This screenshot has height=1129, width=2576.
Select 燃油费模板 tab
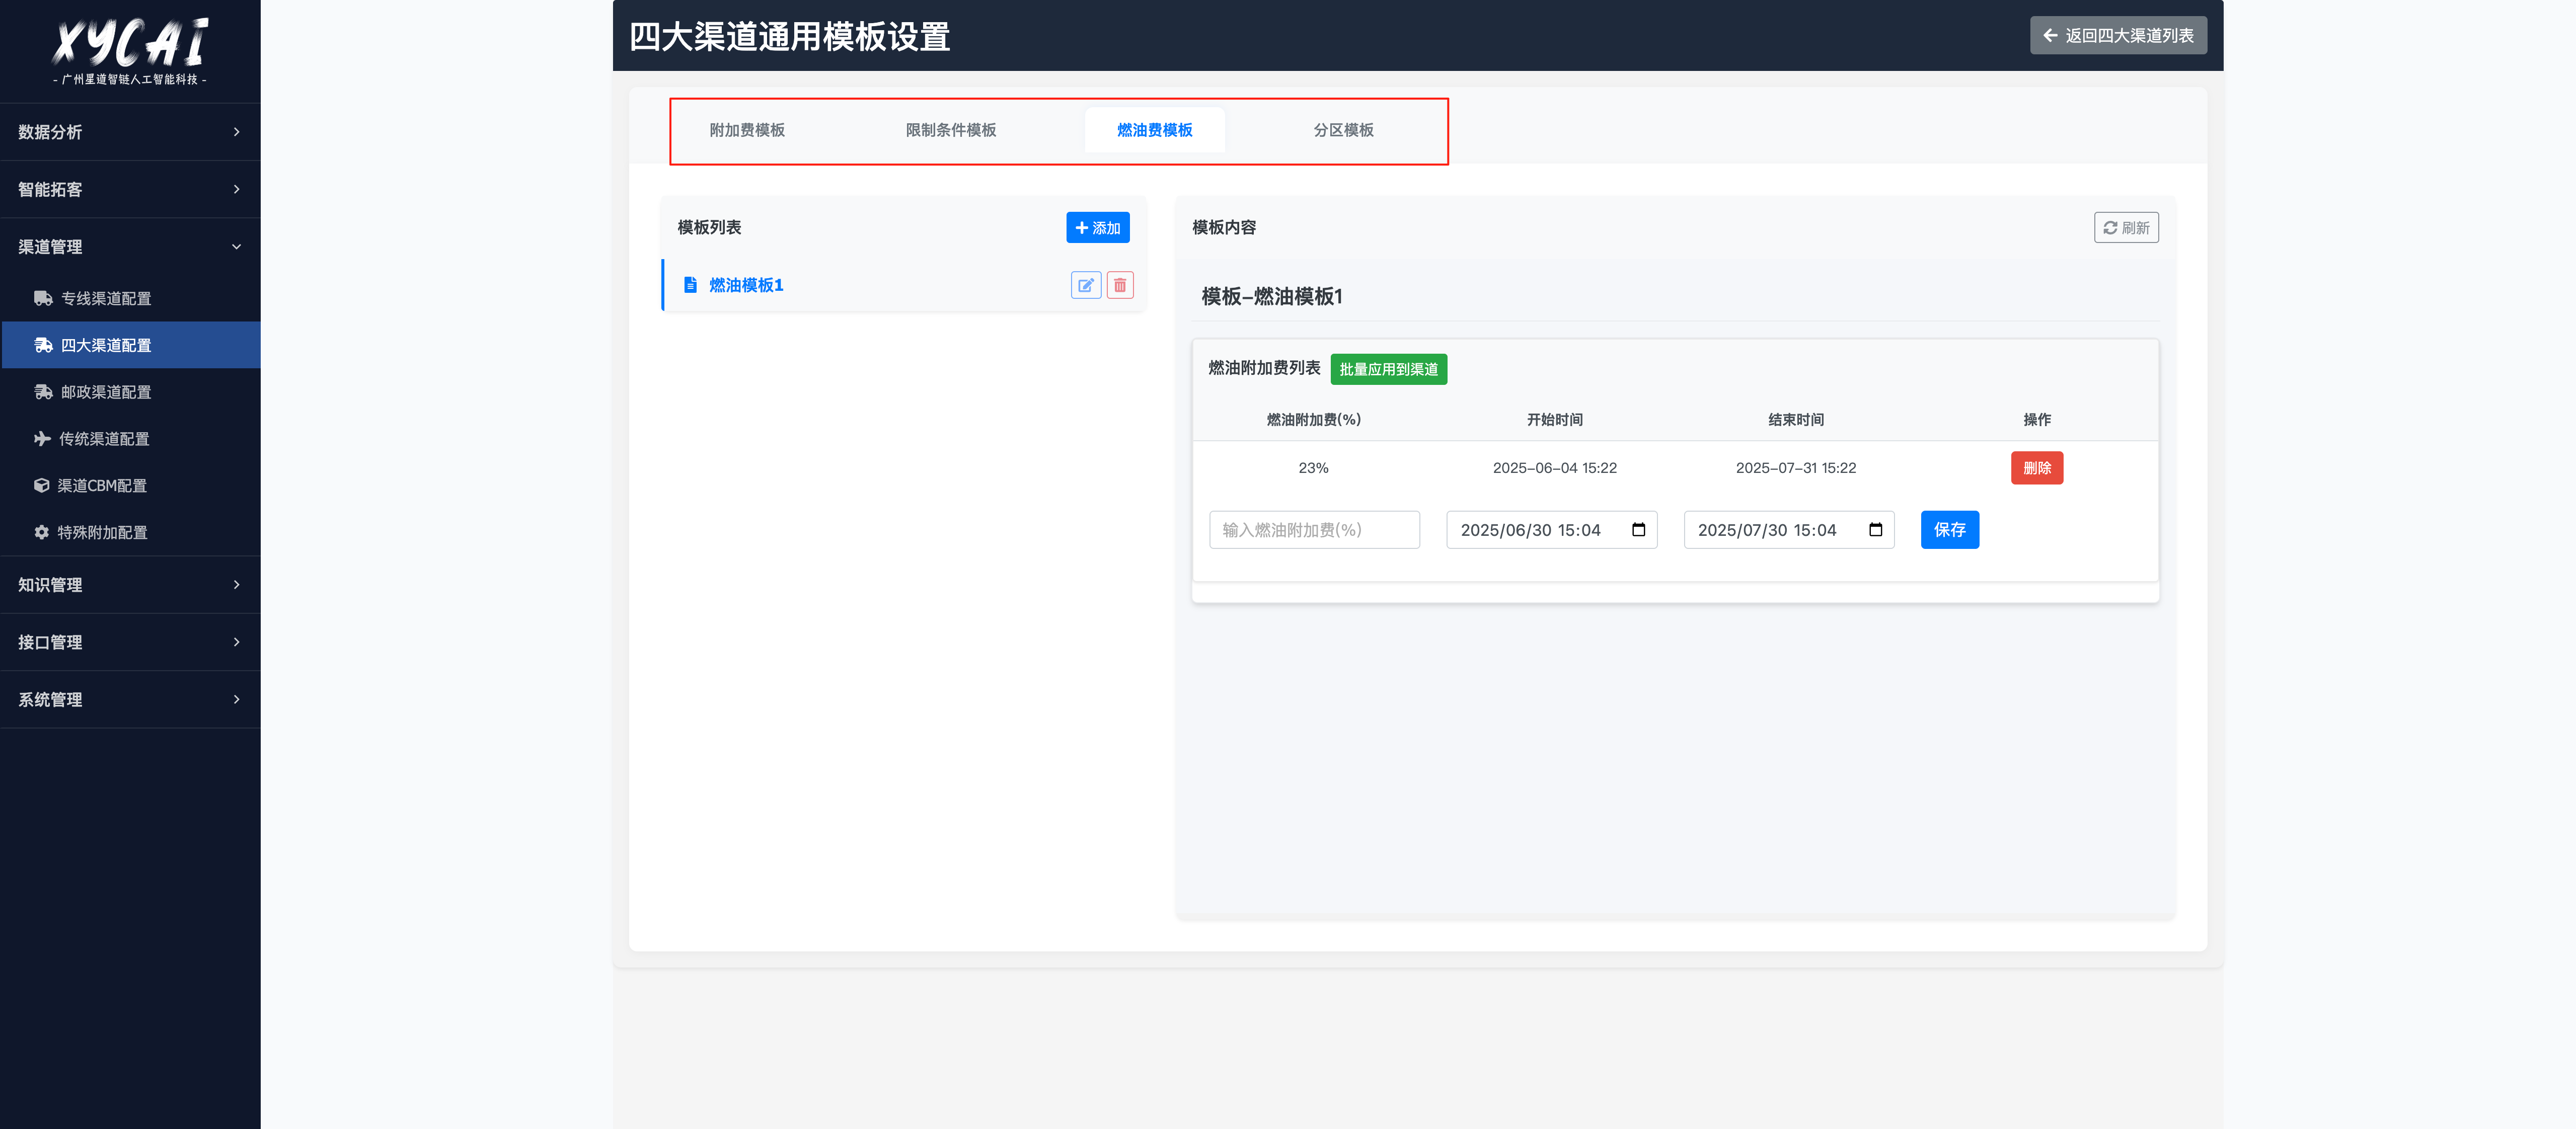tap(1154, 130)
